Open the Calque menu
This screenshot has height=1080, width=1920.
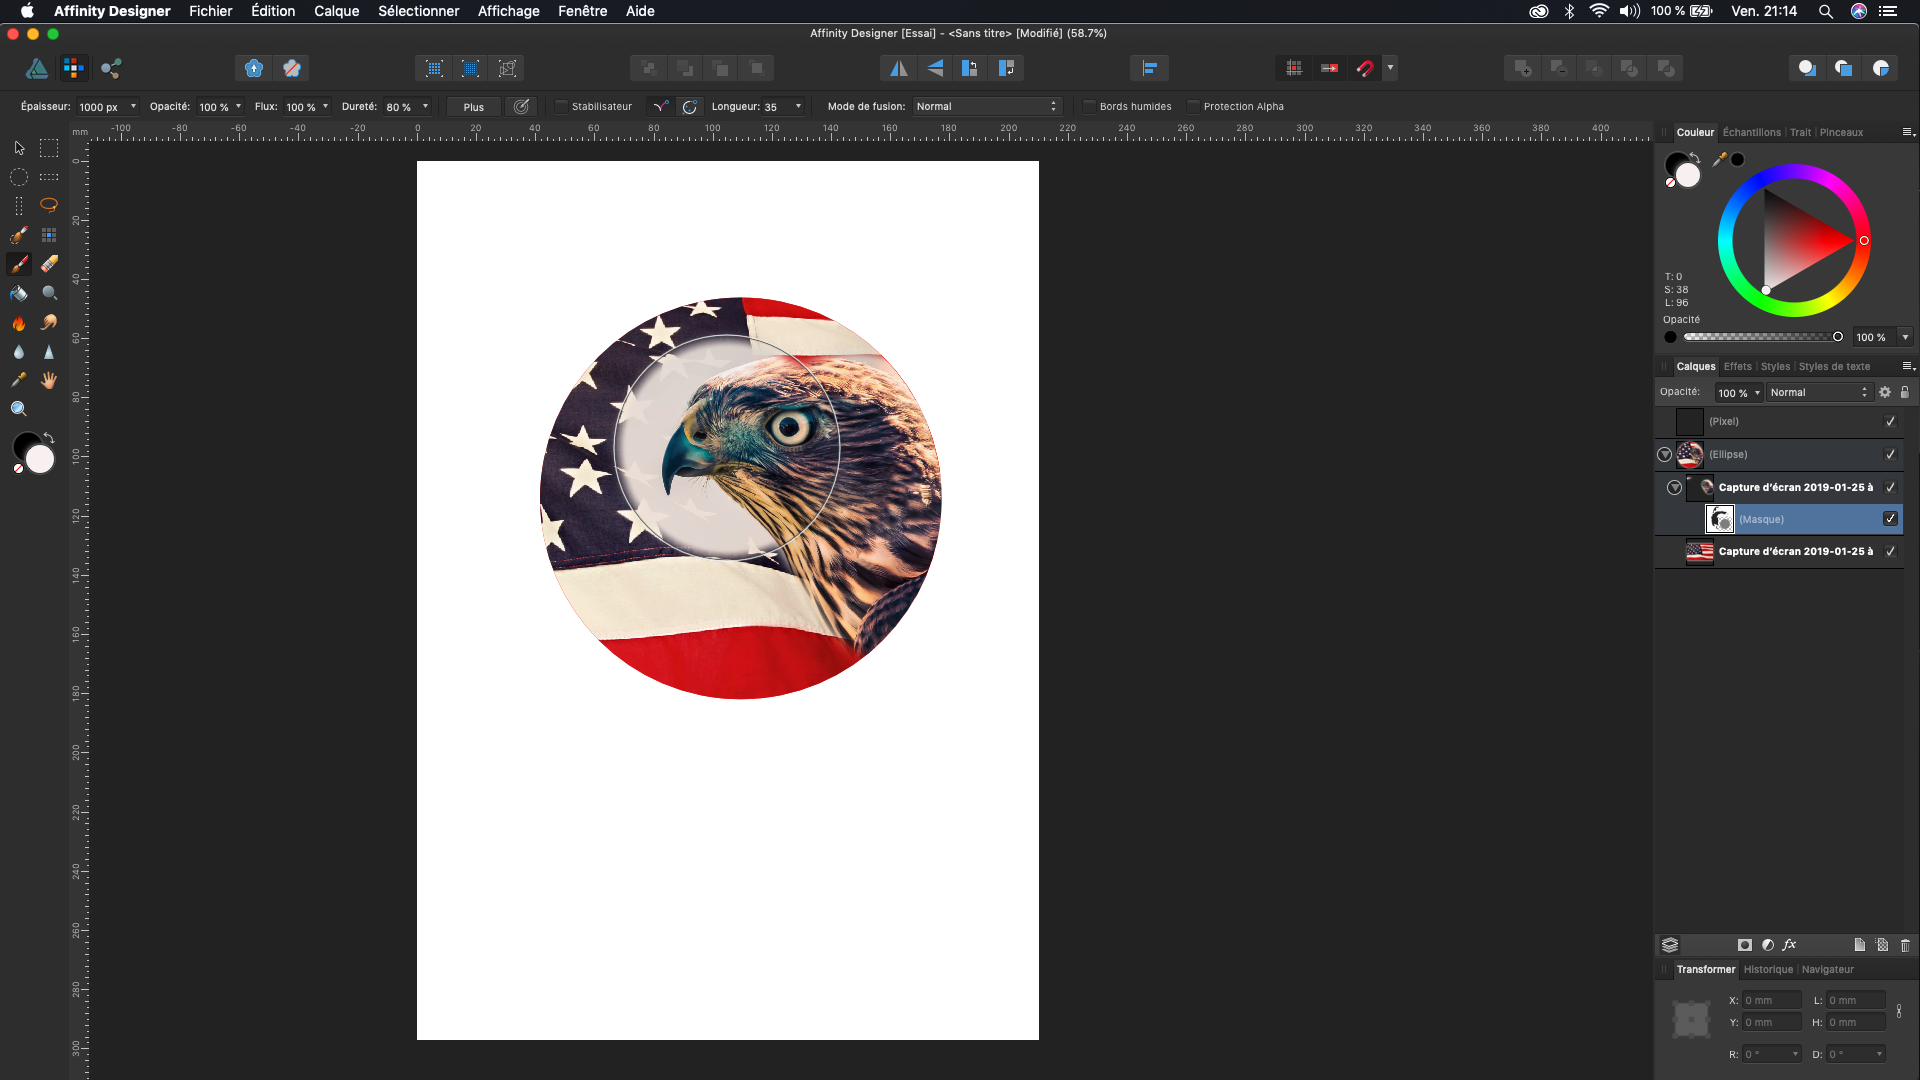click(336, 11)
